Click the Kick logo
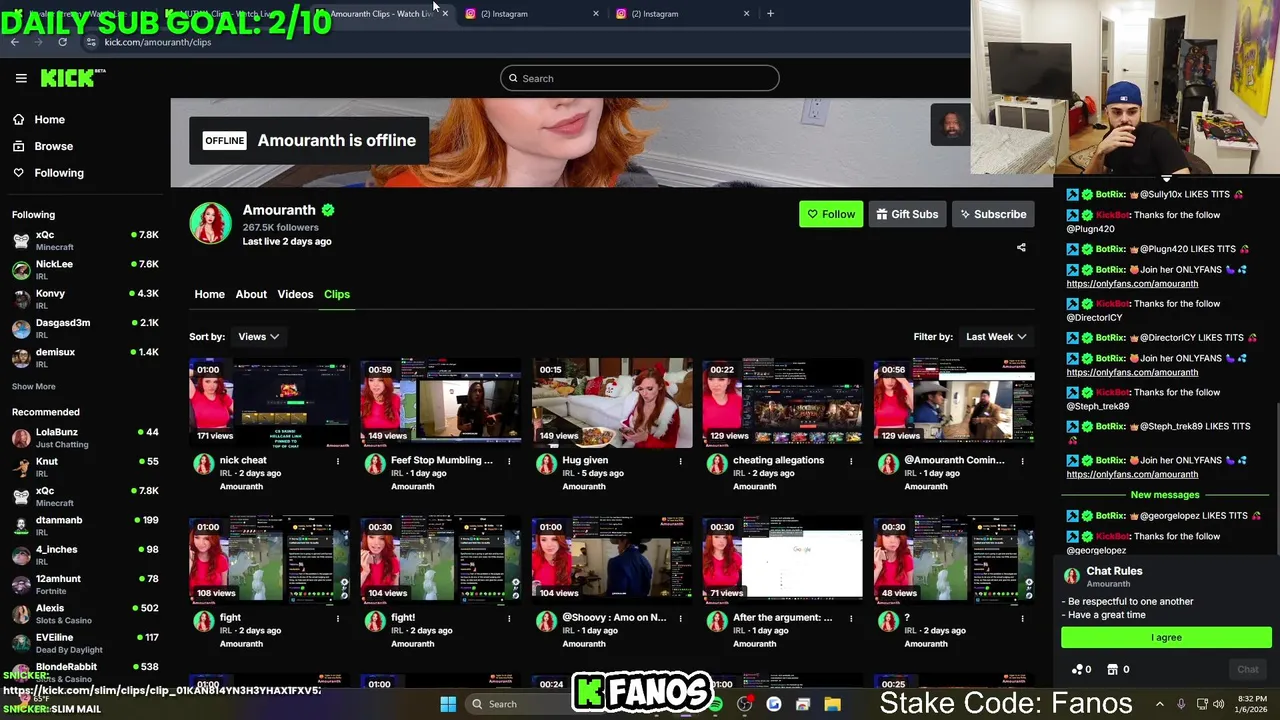The height and width of the screenshot is (720, 1280). pos(72,78)
